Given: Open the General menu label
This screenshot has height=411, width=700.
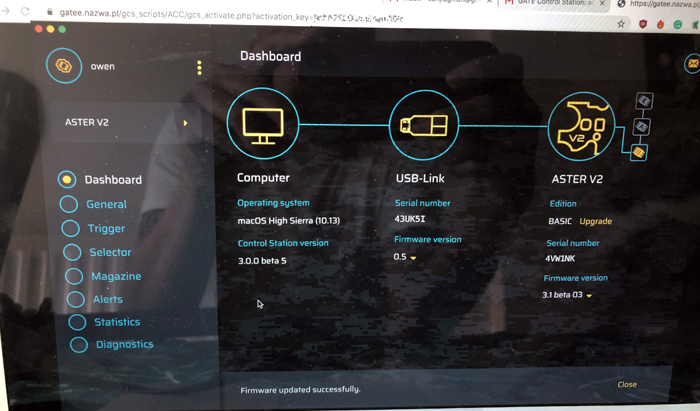Looking at the screenshot, I should coord(106,204).
